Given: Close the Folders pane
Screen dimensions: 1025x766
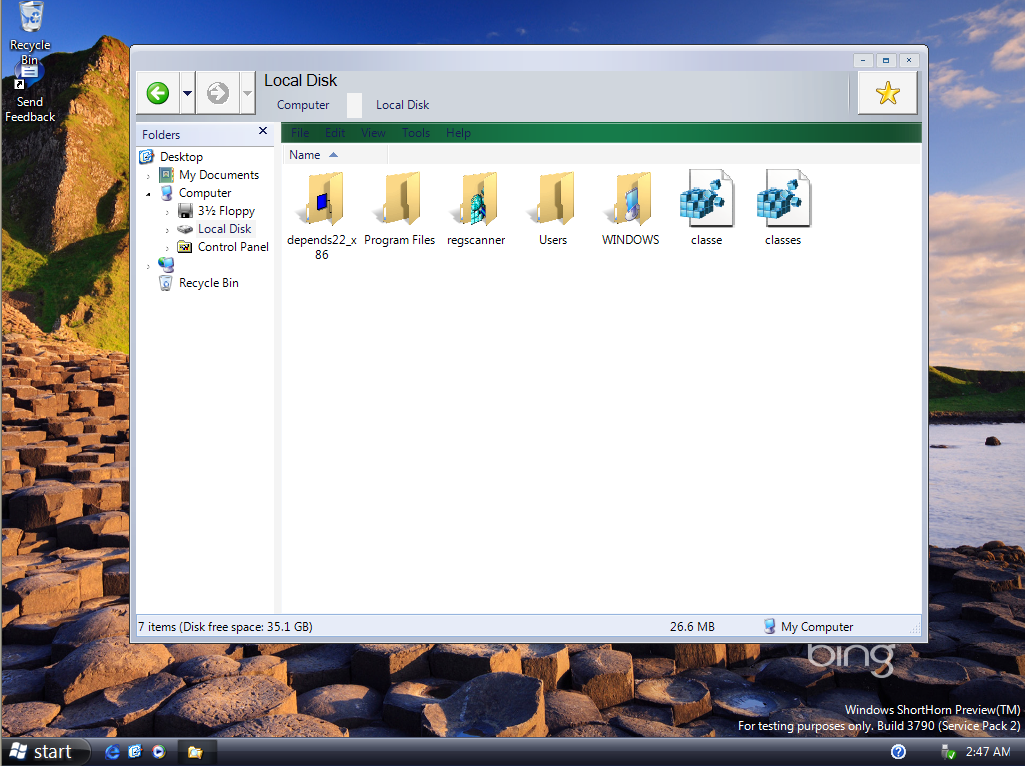Looking at the screenshot, I should [263, 131].
